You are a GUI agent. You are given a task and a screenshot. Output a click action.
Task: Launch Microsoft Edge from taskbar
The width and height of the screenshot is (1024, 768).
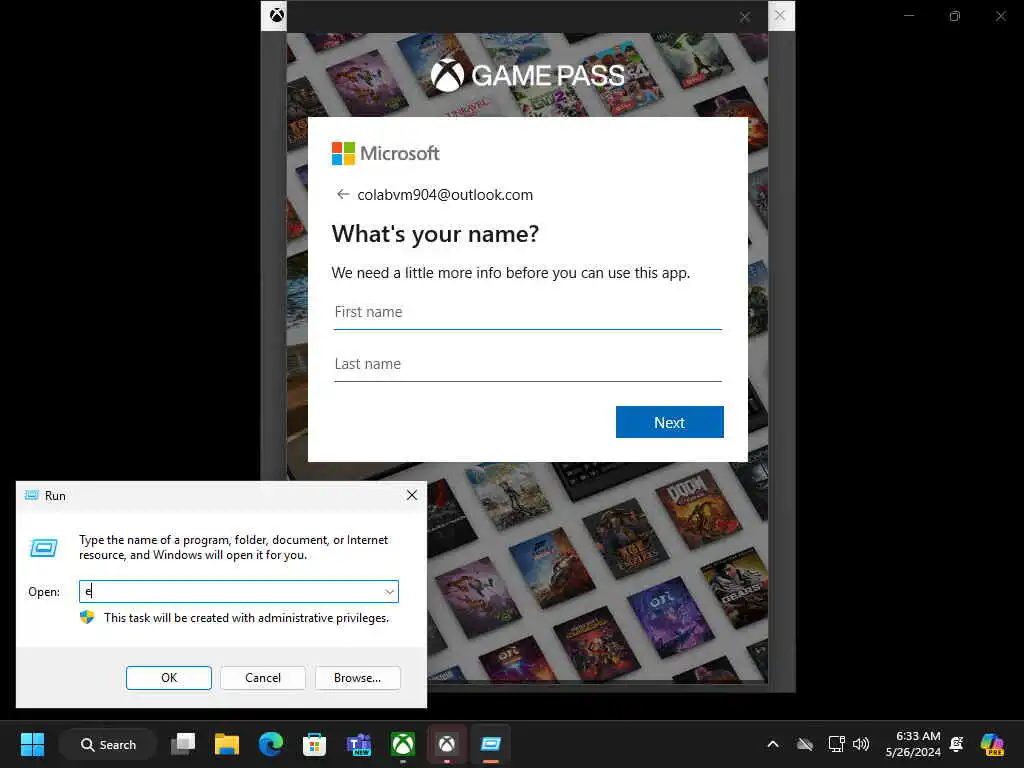click(x=270, y=744)
